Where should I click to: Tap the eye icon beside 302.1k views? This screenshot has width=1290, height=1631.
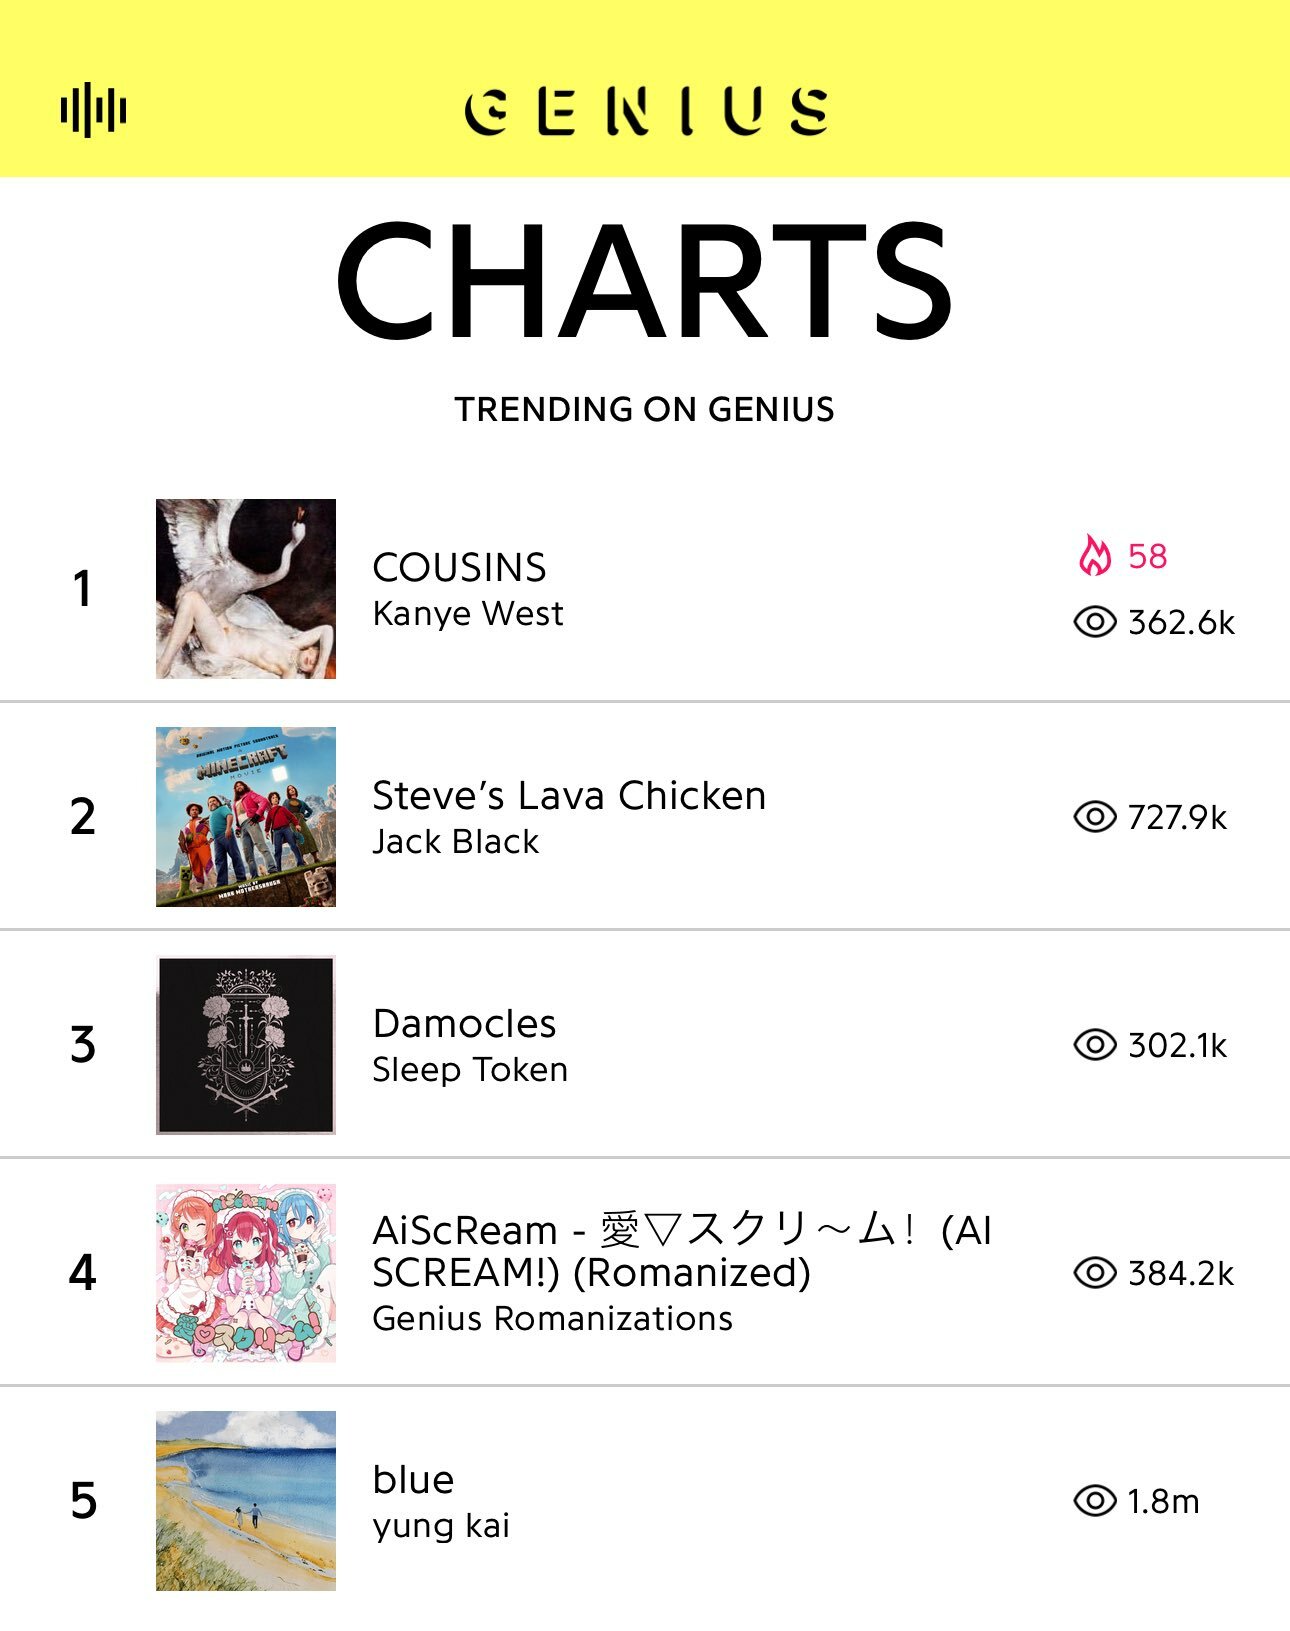[x=1095, y=1045]
